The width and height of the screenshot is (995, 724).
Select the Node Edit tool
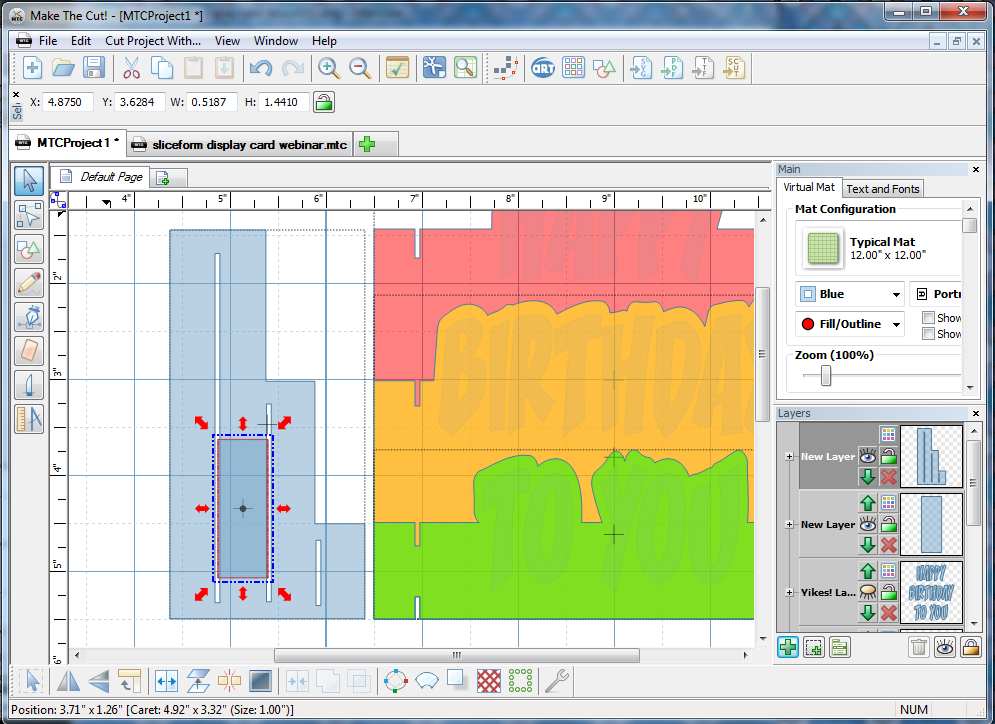coord(29,215)
